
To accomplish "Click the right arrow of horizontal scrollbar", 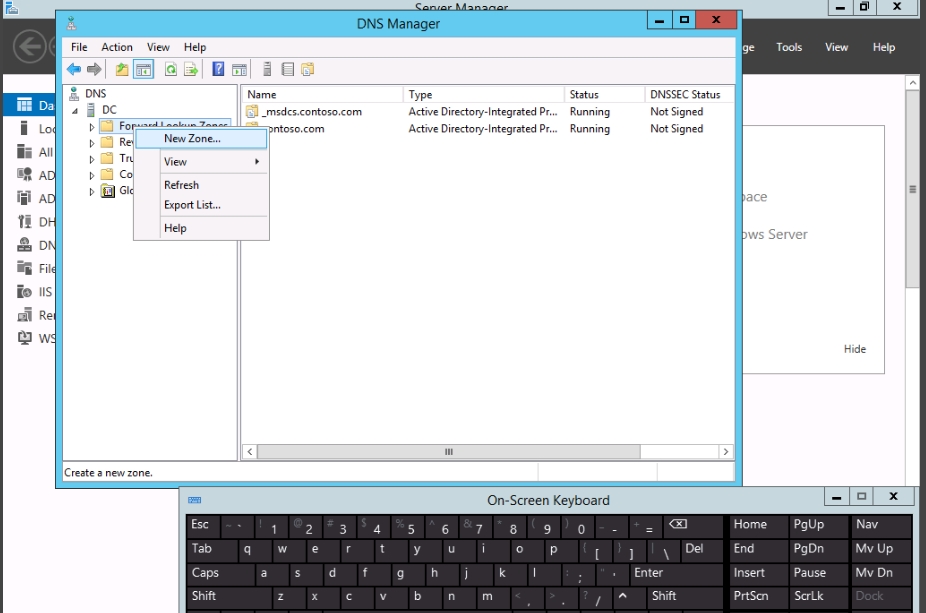I will pyautogui.click(x=726, y=452).
